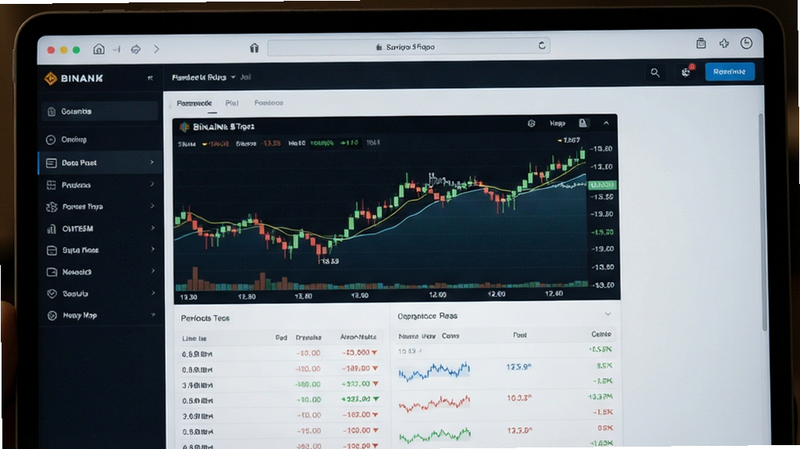Collapse the sidebar with arrows icon
Screen dimensions: 800x449
pos(150,78)
